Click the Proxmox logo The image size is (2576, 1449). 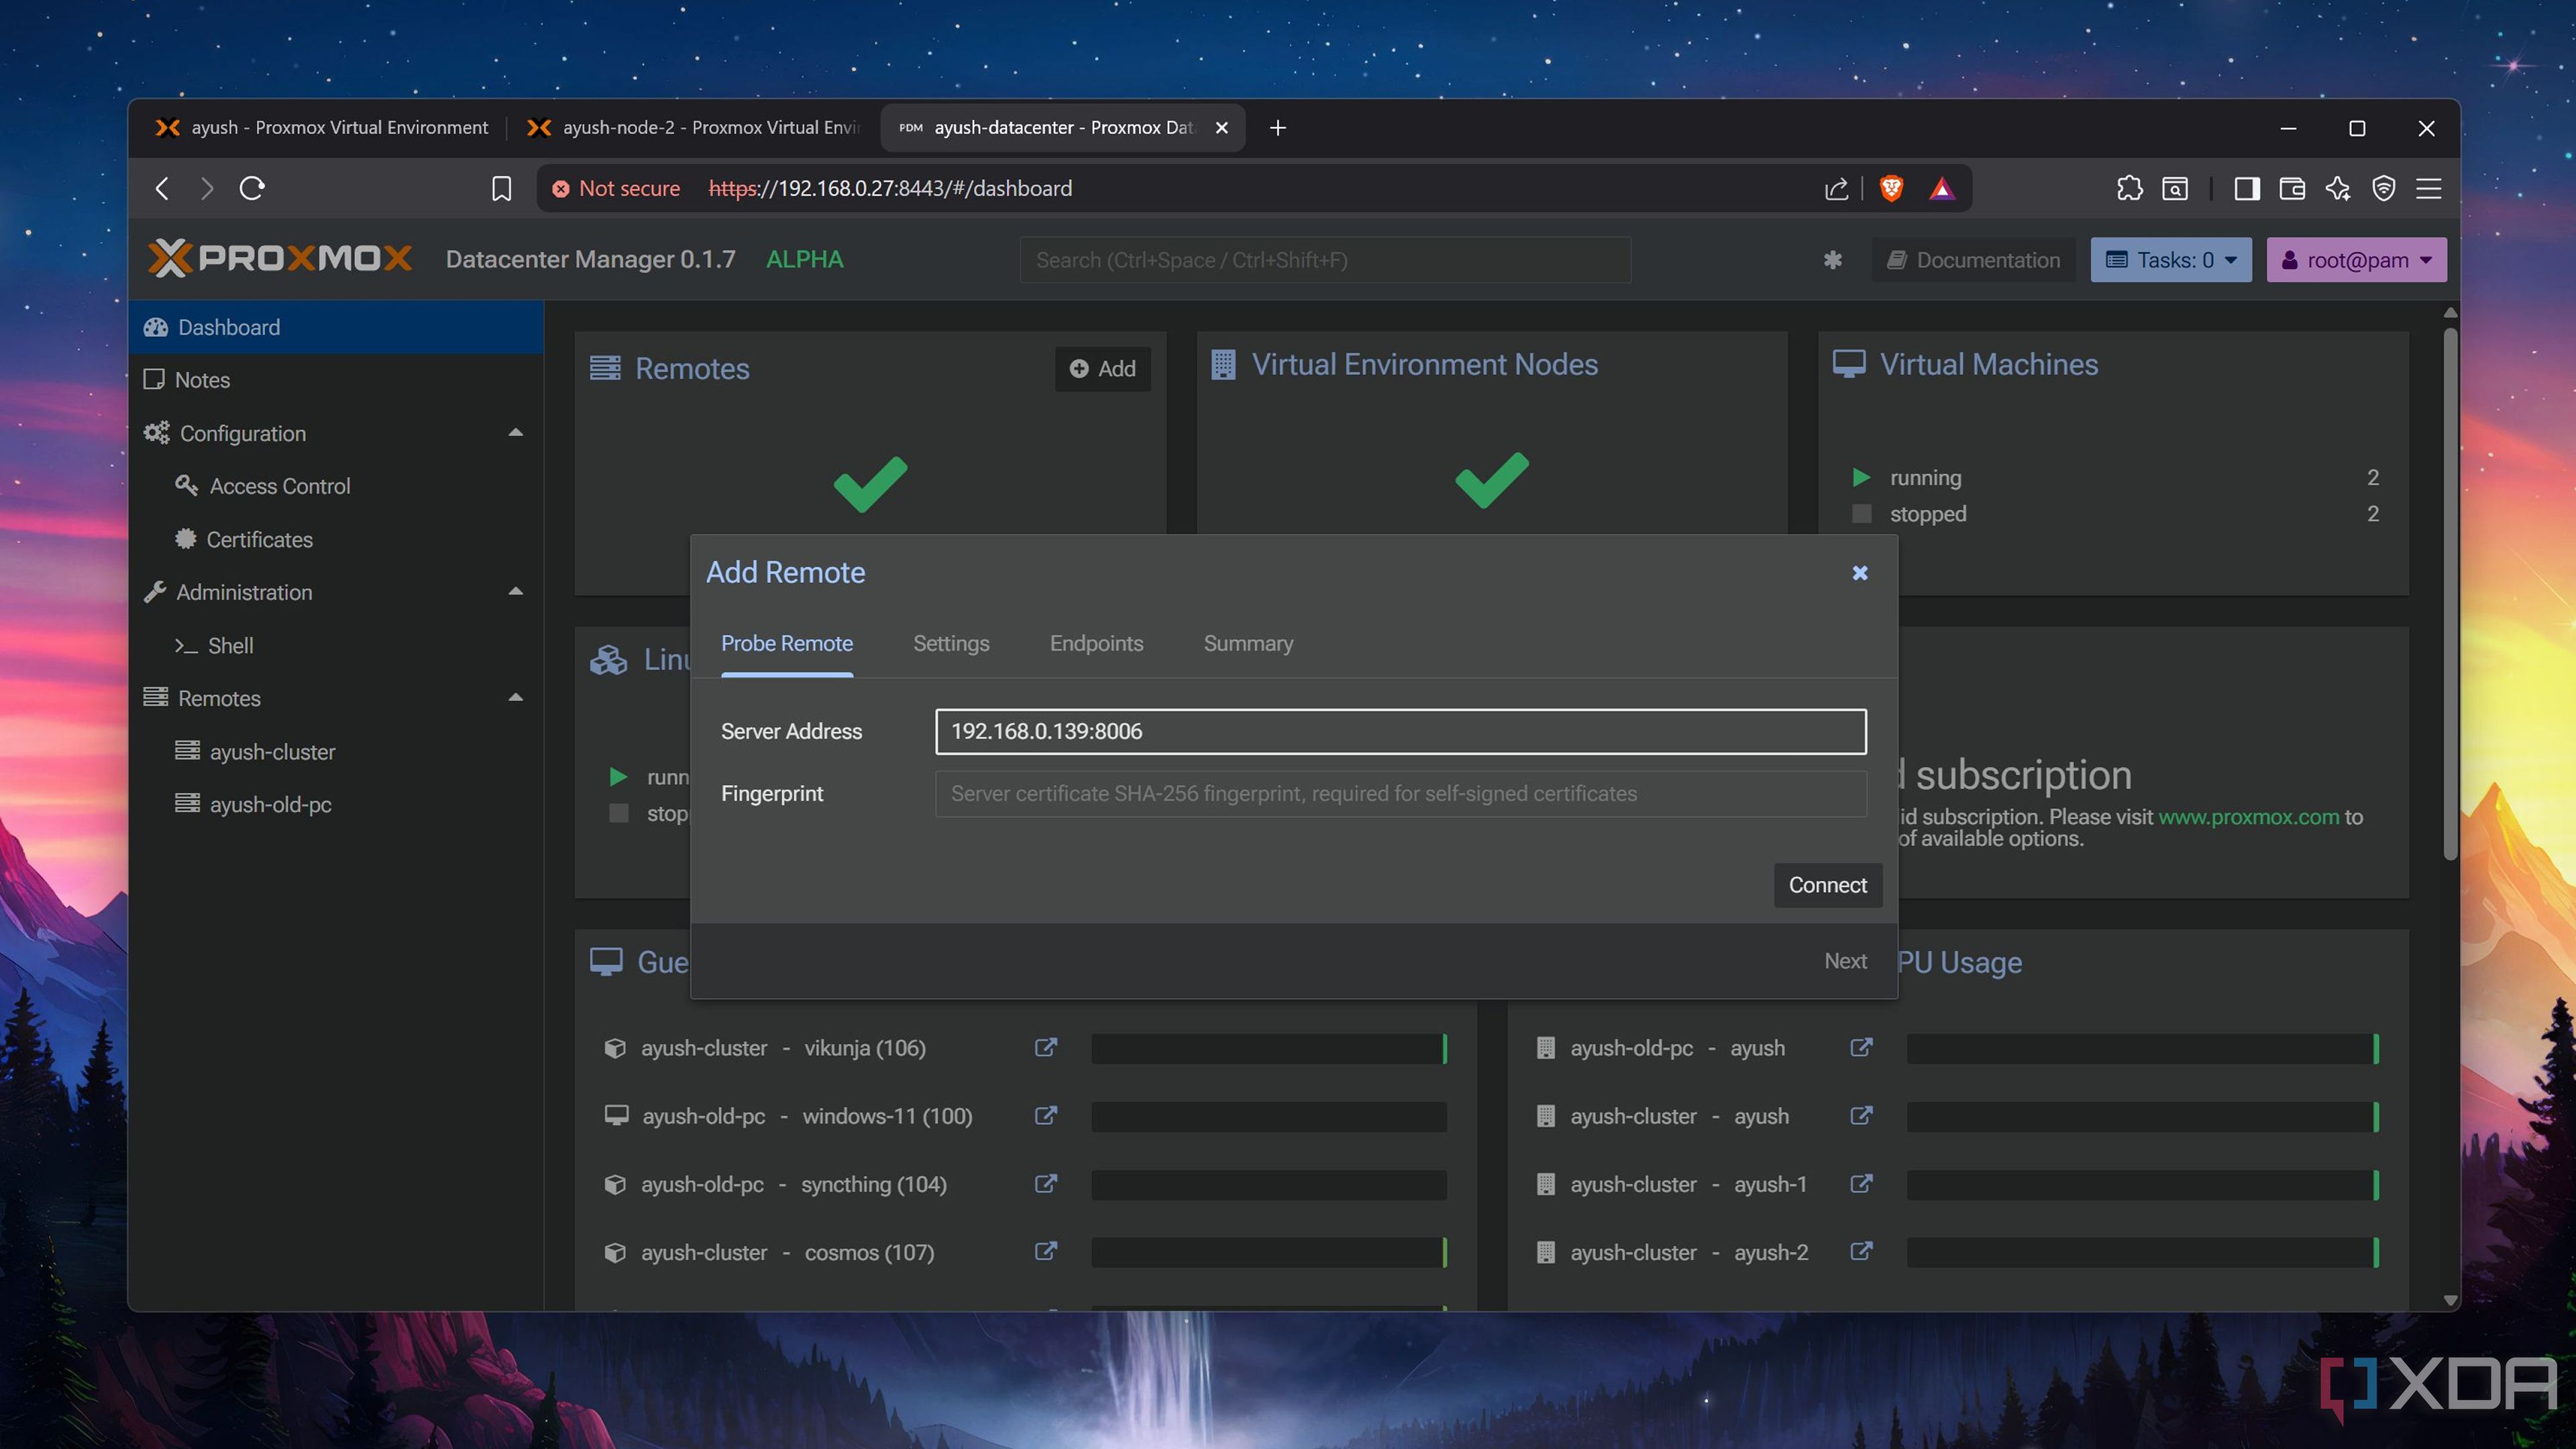[x=279, y=258]
